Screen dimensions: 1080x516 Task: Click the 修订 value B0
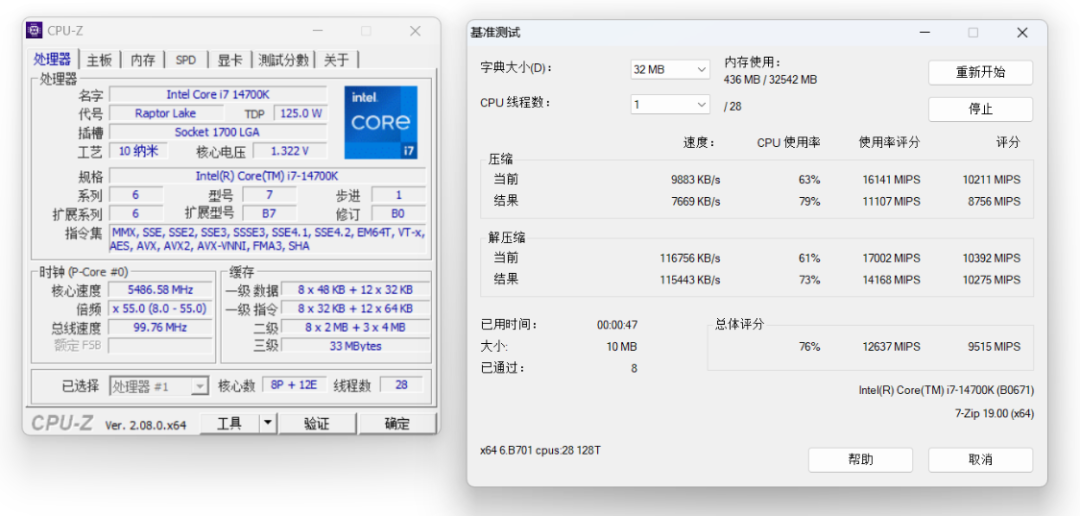[x=398, y=214]
